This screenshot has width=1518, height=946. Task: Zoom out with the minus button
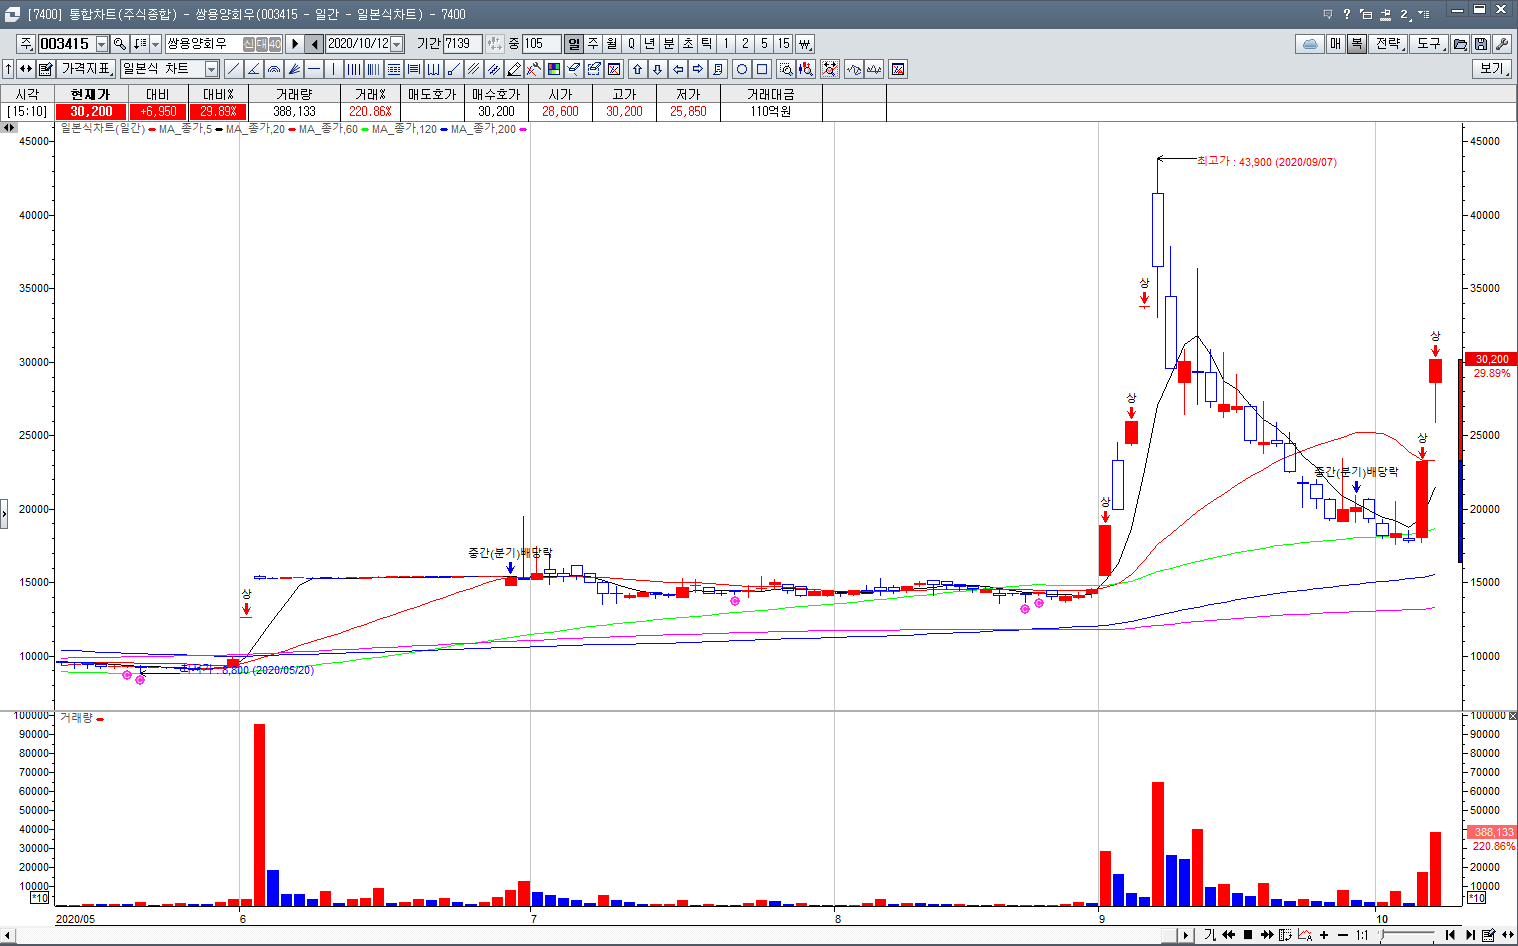click(1343, 935)
